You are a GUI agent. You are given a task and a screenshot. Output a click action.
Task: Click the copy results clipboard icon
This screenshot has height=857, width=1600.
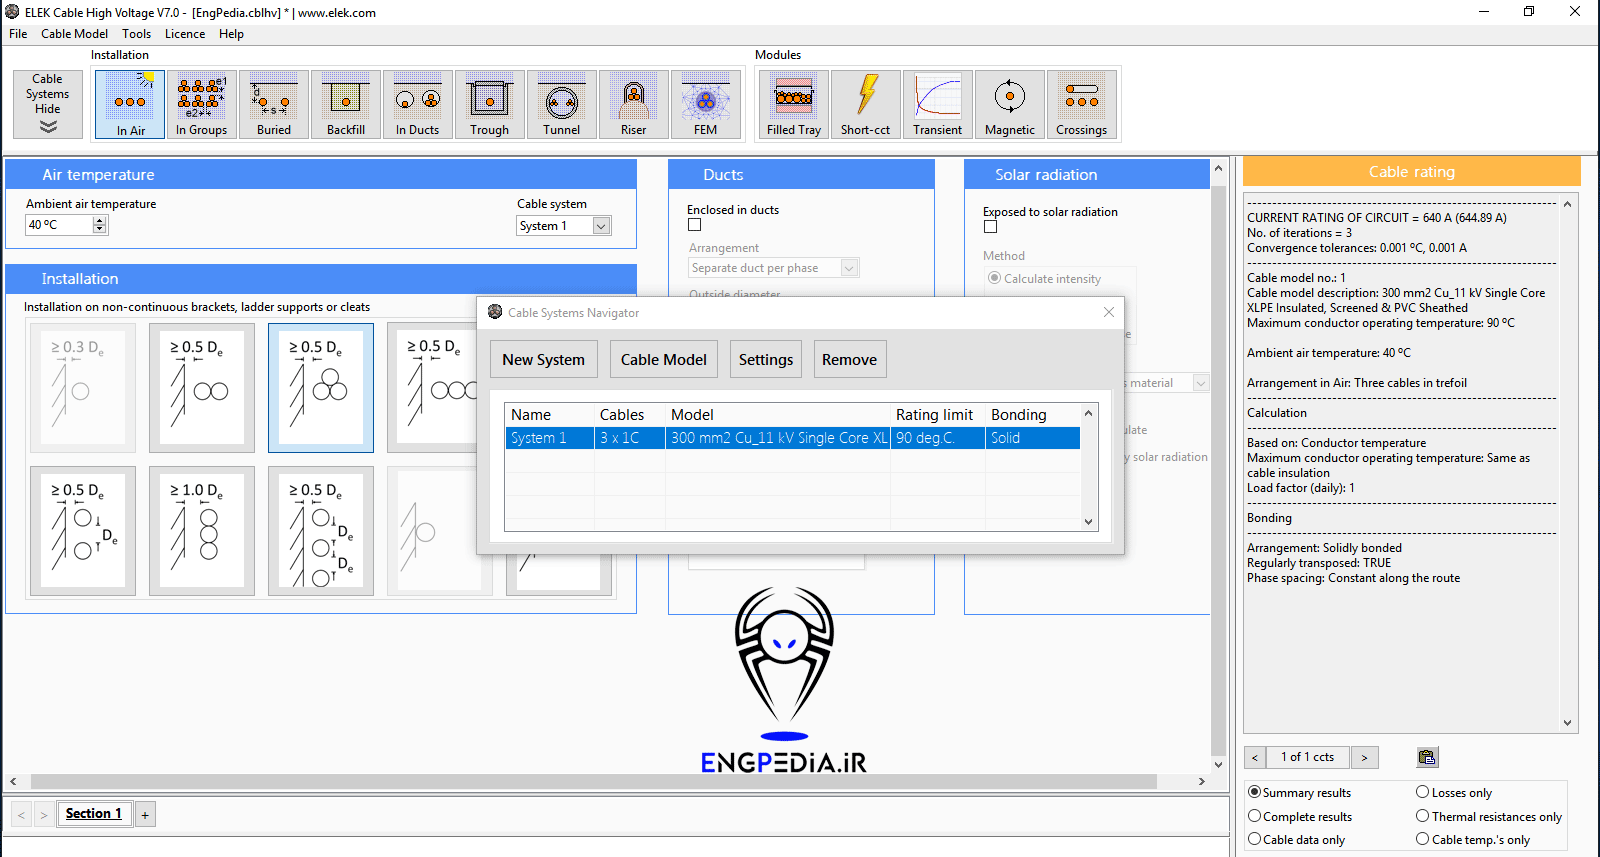[x=1427, y=757]
